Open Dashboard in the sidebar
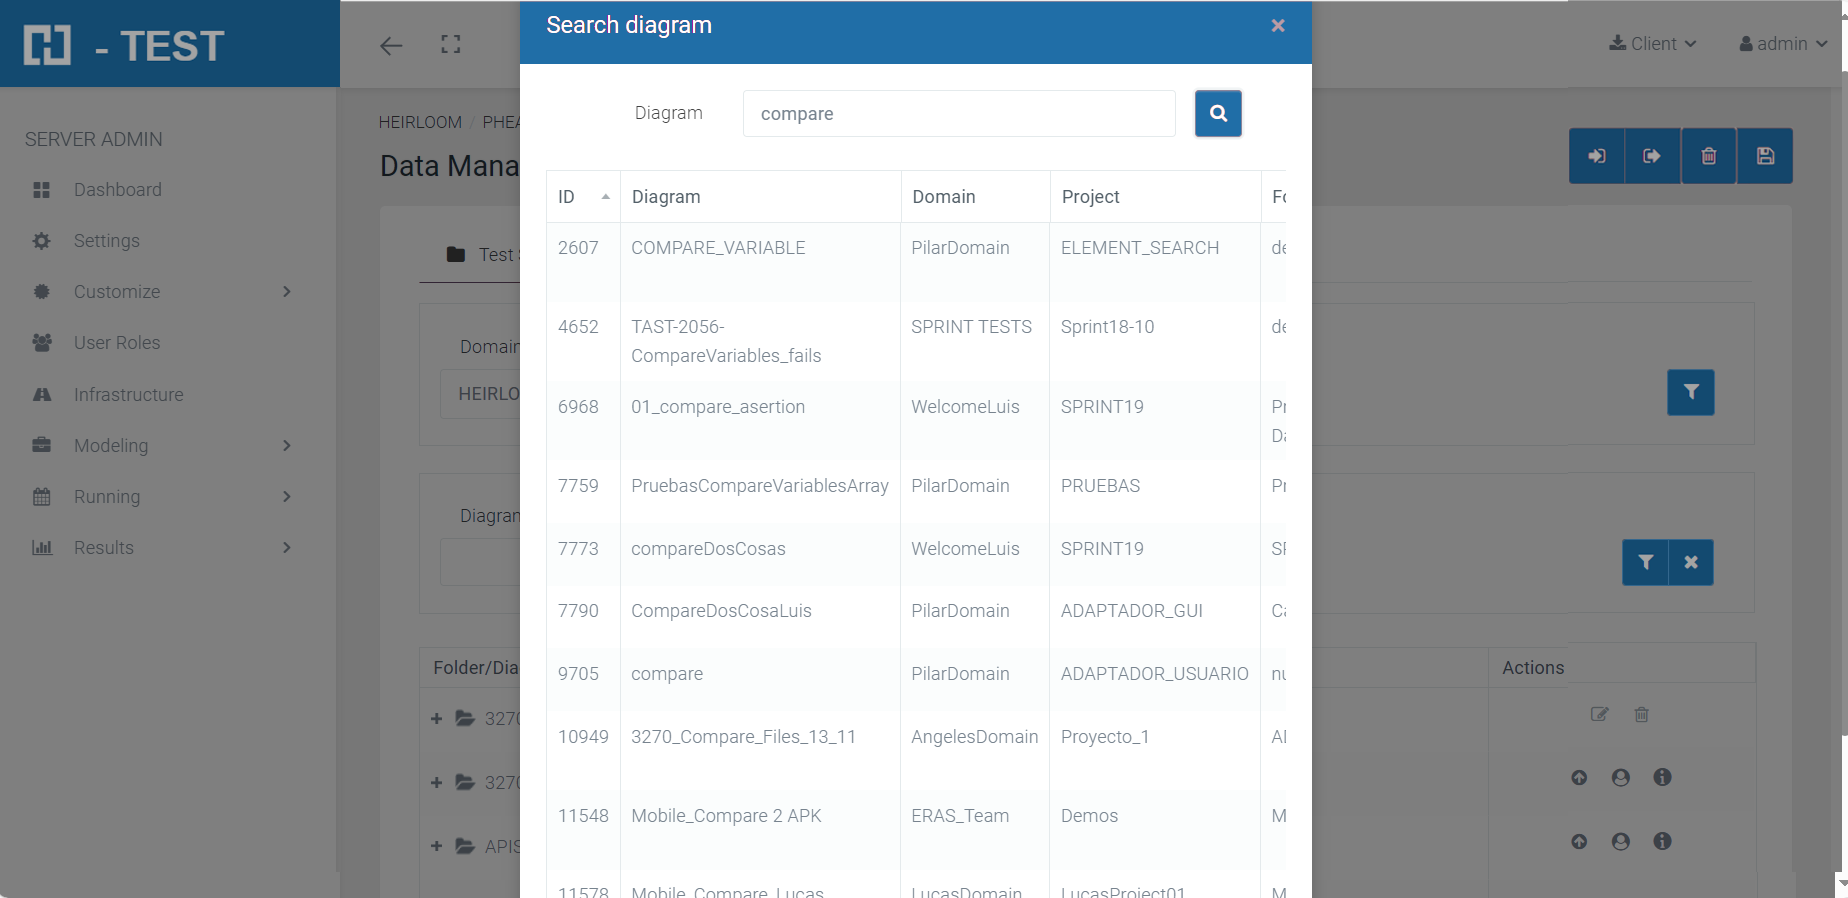 coord(117,190)
